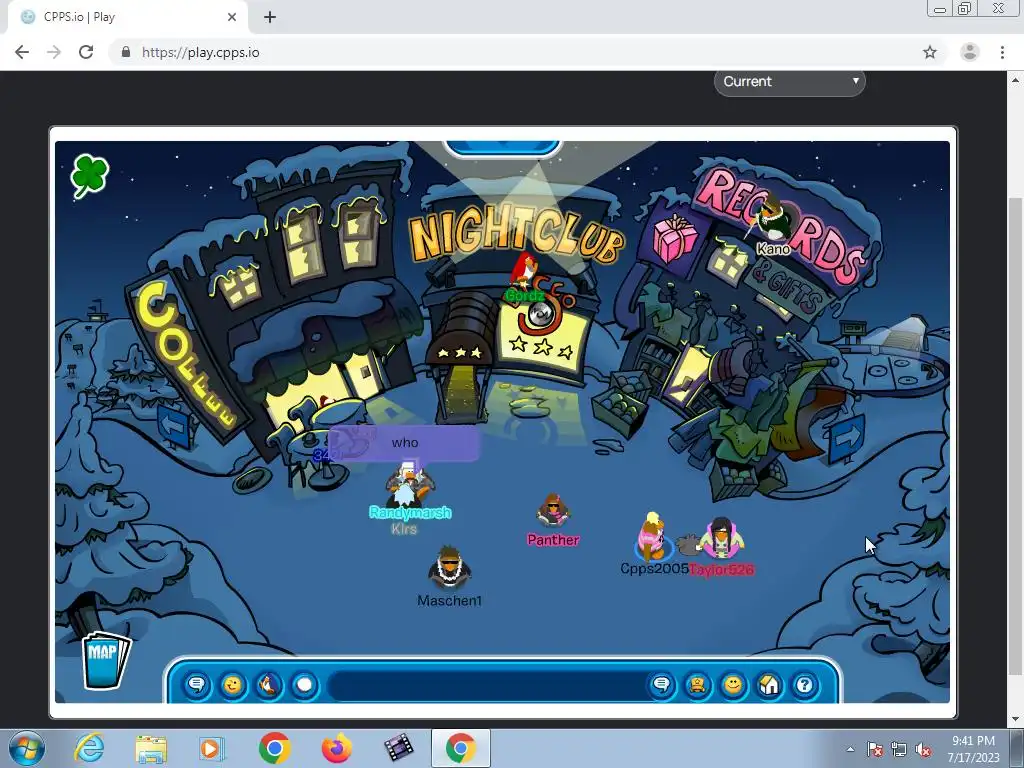Image resolution: width=1024 pixels, height=768 pixels.
Task: Open the Current version dropdown
Action: (790, 82)
